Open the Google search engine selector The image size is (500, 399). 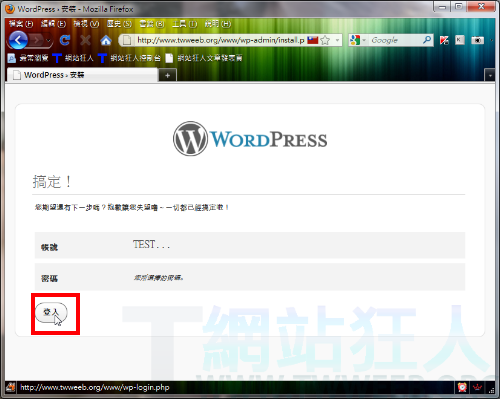click(358, 40)
